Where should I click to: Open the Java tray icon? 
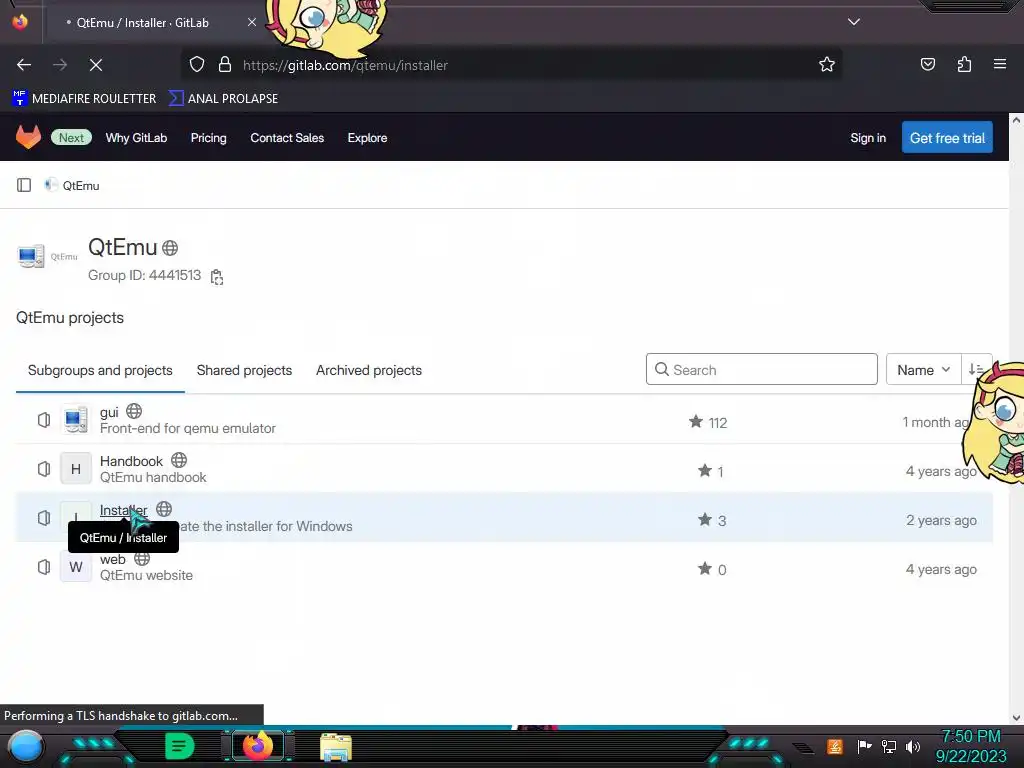[834, 746]
